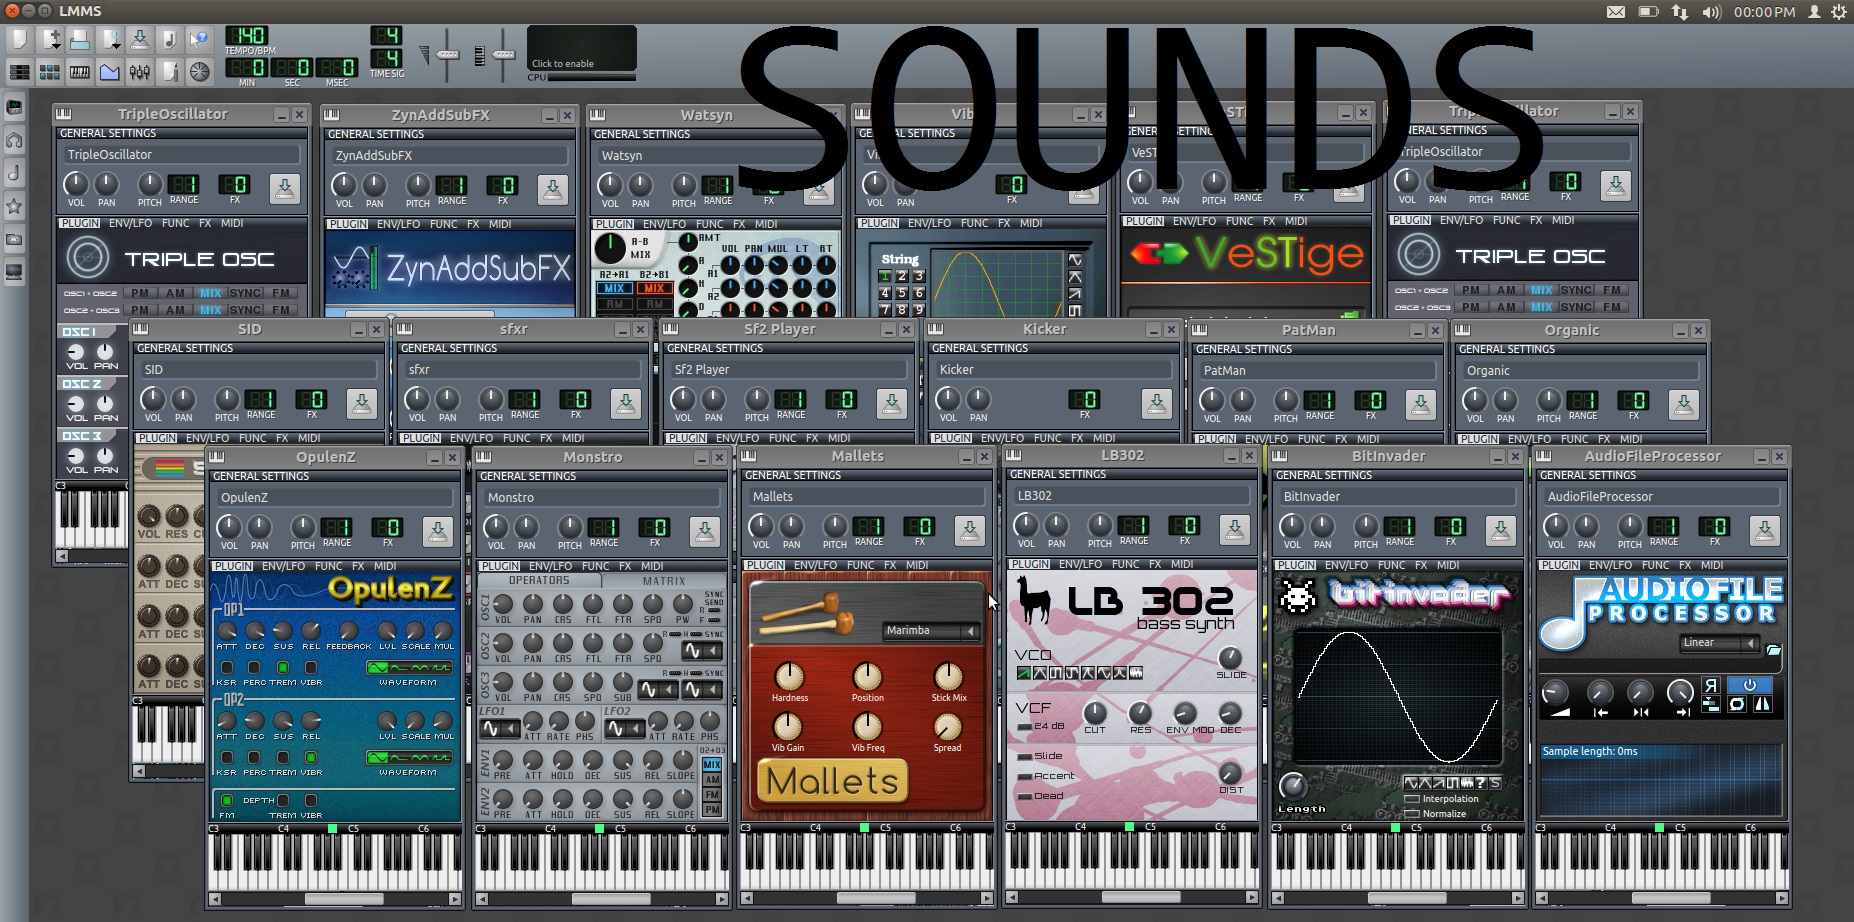
Task: Open the Piano Roll window
Action: pyautogui.click(x=79, y=72)
